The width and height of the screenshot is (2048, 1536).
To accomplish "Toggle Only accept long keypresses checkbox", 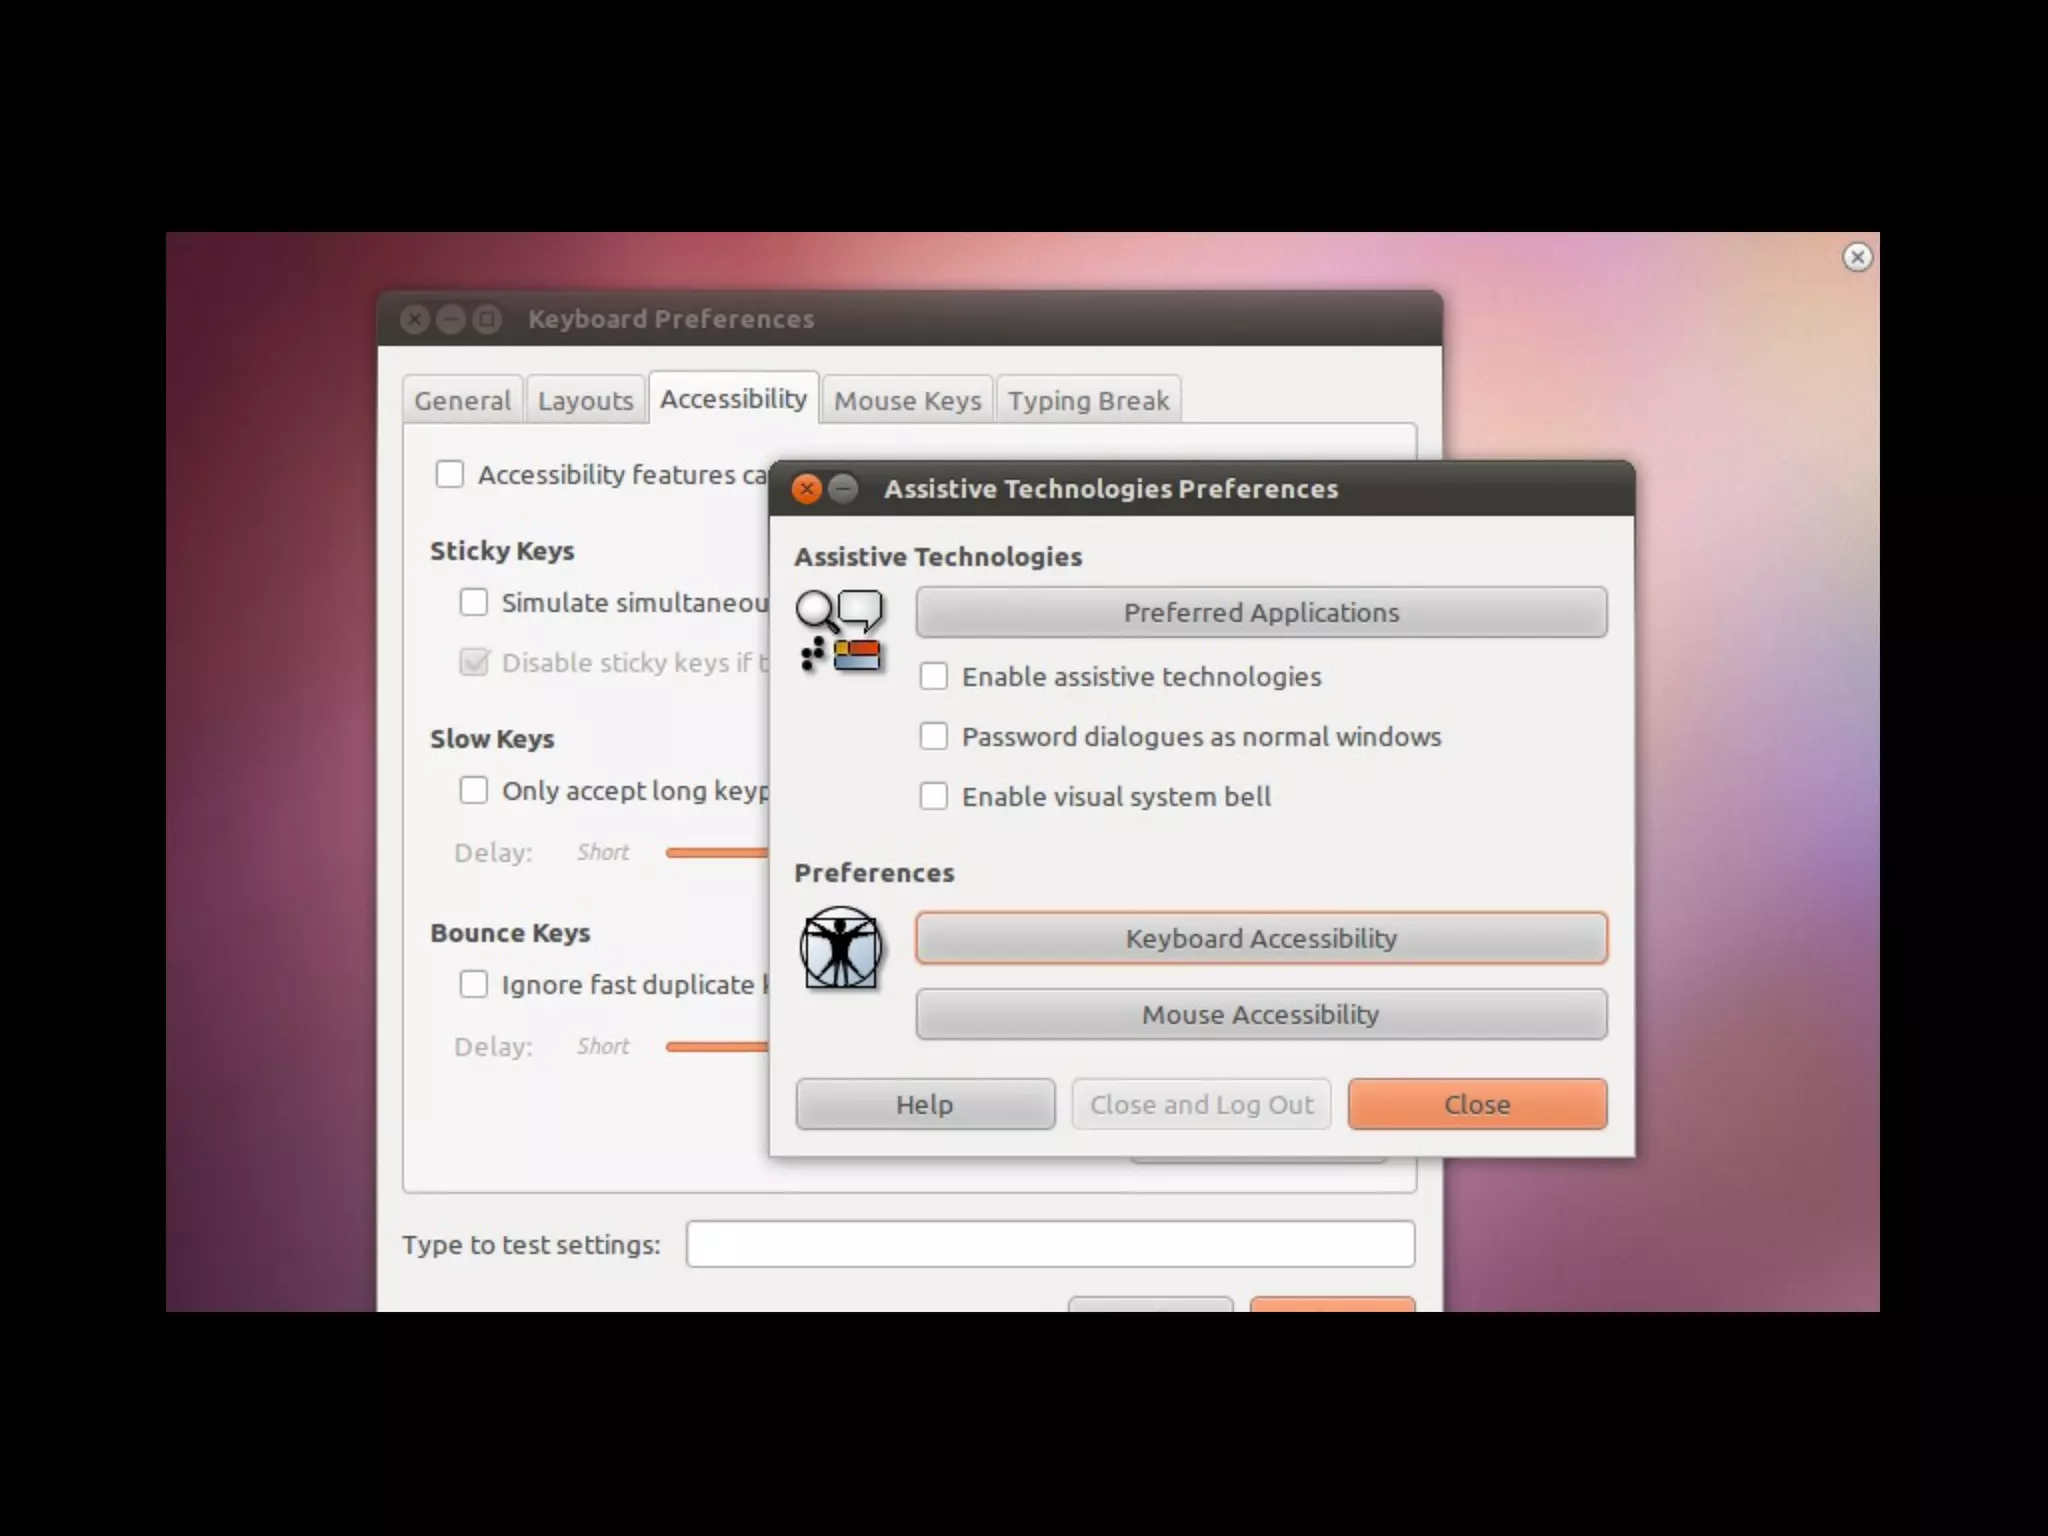I will 474,791.
